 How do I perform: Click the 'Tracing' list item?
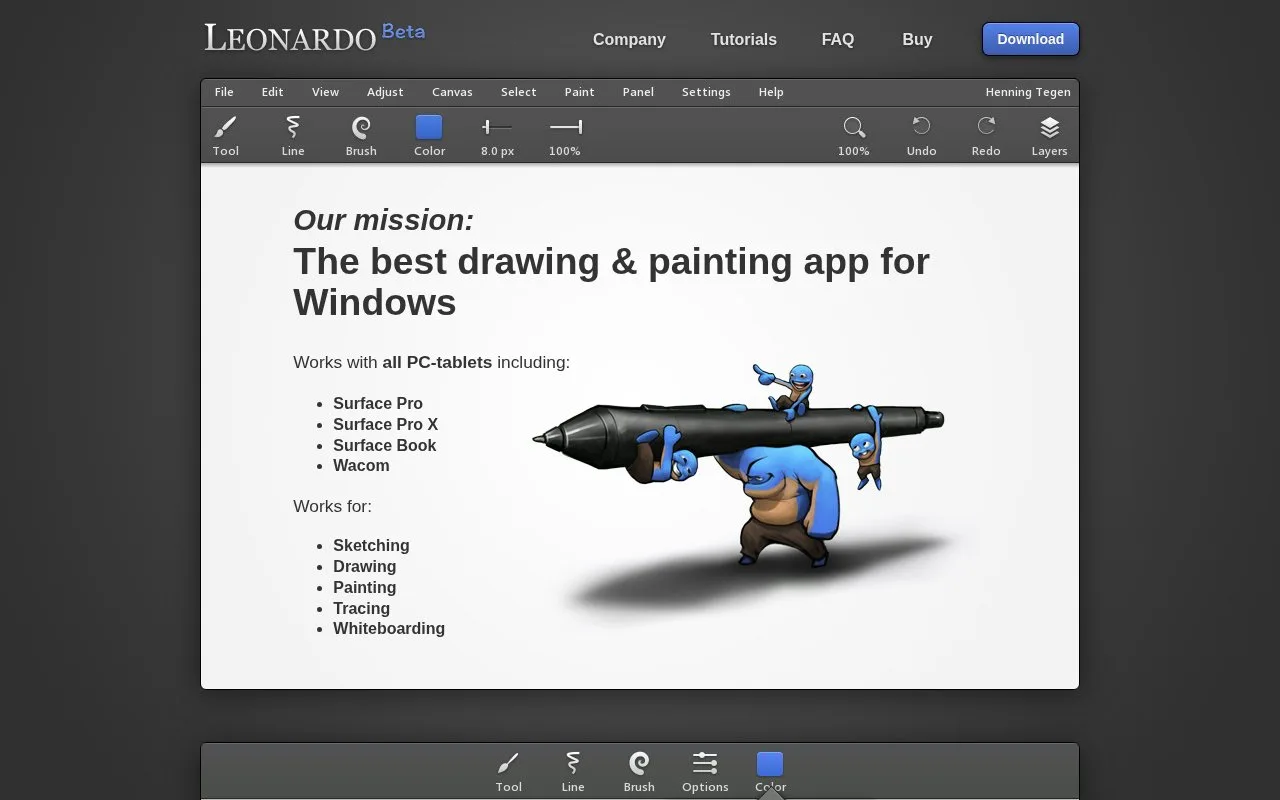pos(362,608)
